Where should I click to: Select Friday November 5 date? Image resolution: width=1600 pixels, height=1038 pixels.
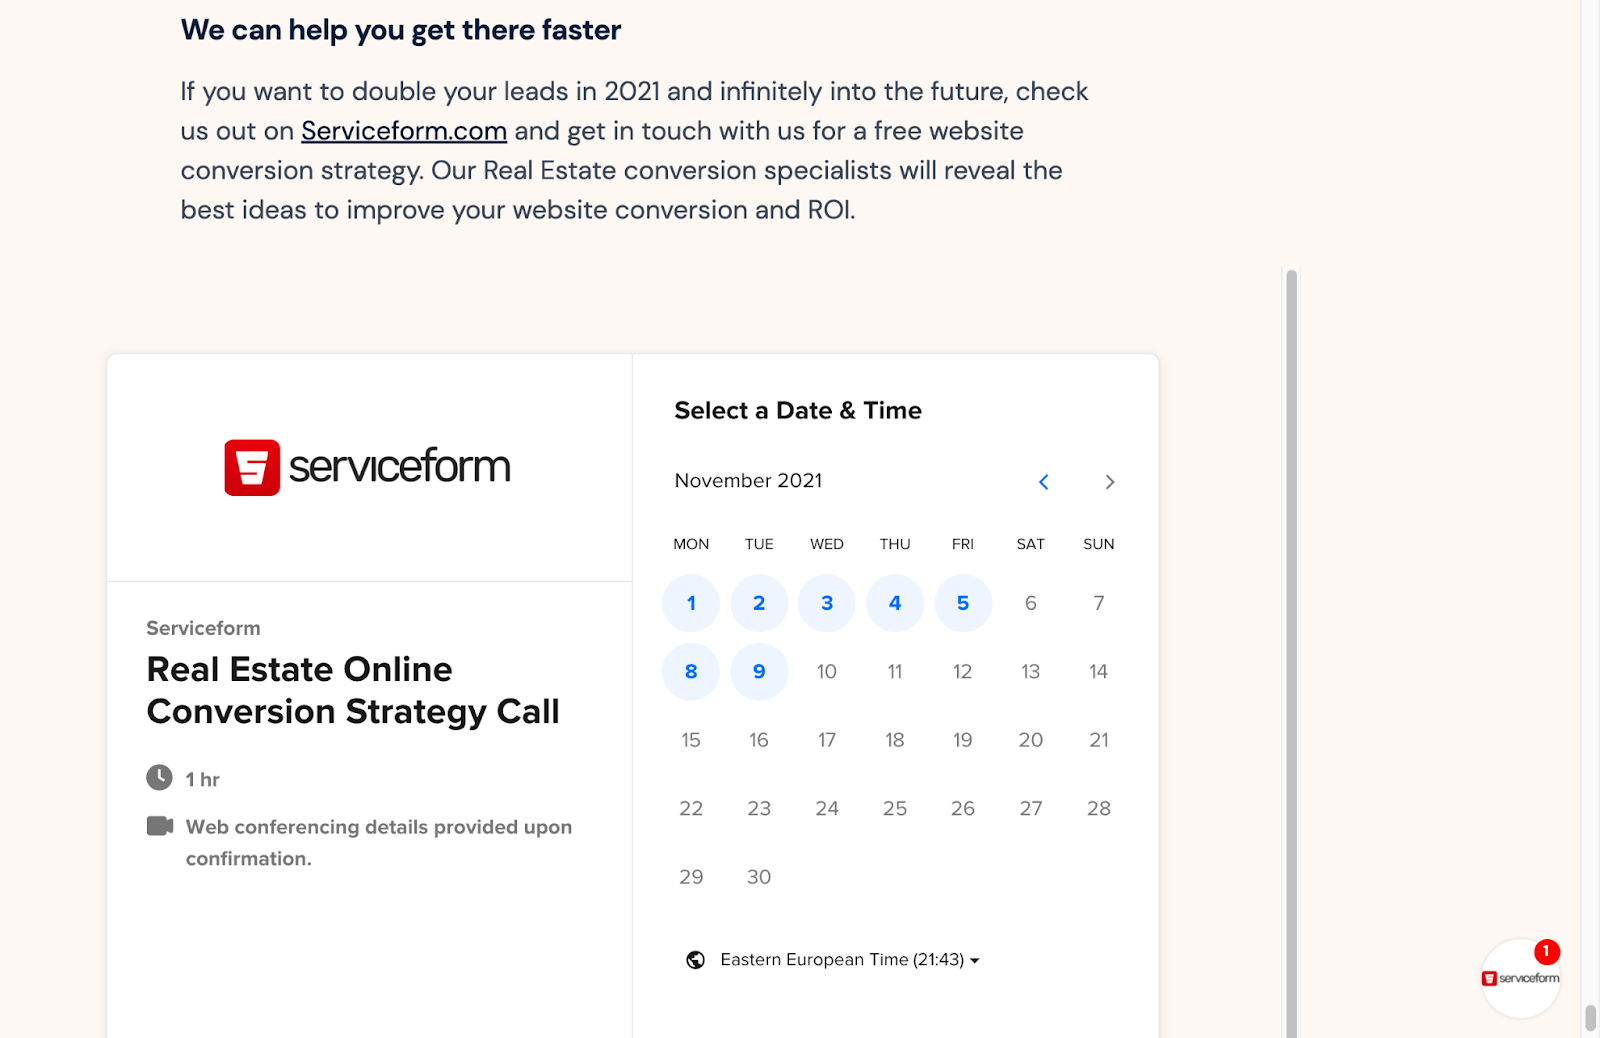963,603
